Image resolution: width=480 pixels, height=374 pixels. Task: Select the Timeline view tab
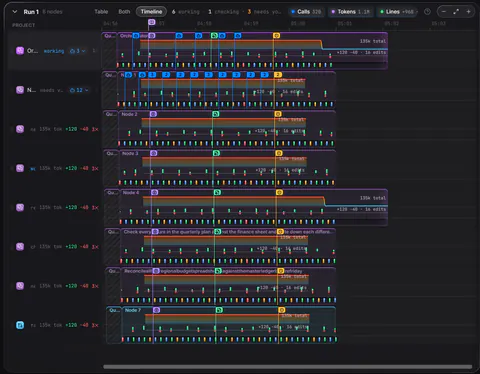151,12
